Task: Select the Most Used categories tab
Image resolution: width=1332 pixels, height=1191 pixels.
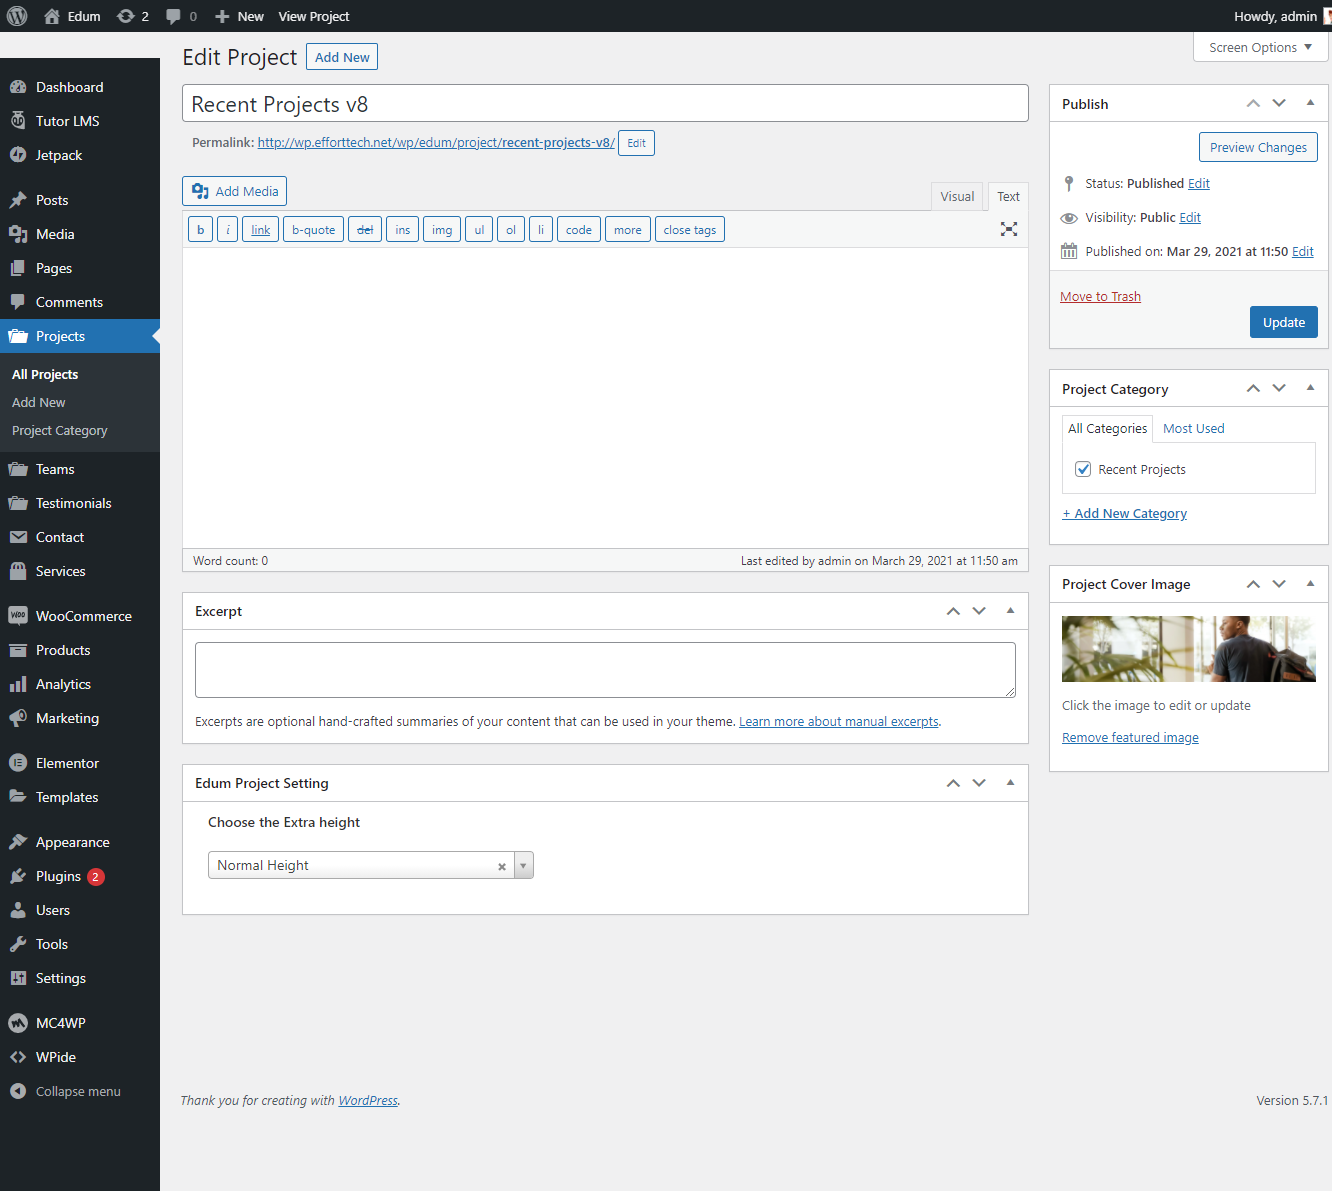Action: click(x=1193, y=428)
